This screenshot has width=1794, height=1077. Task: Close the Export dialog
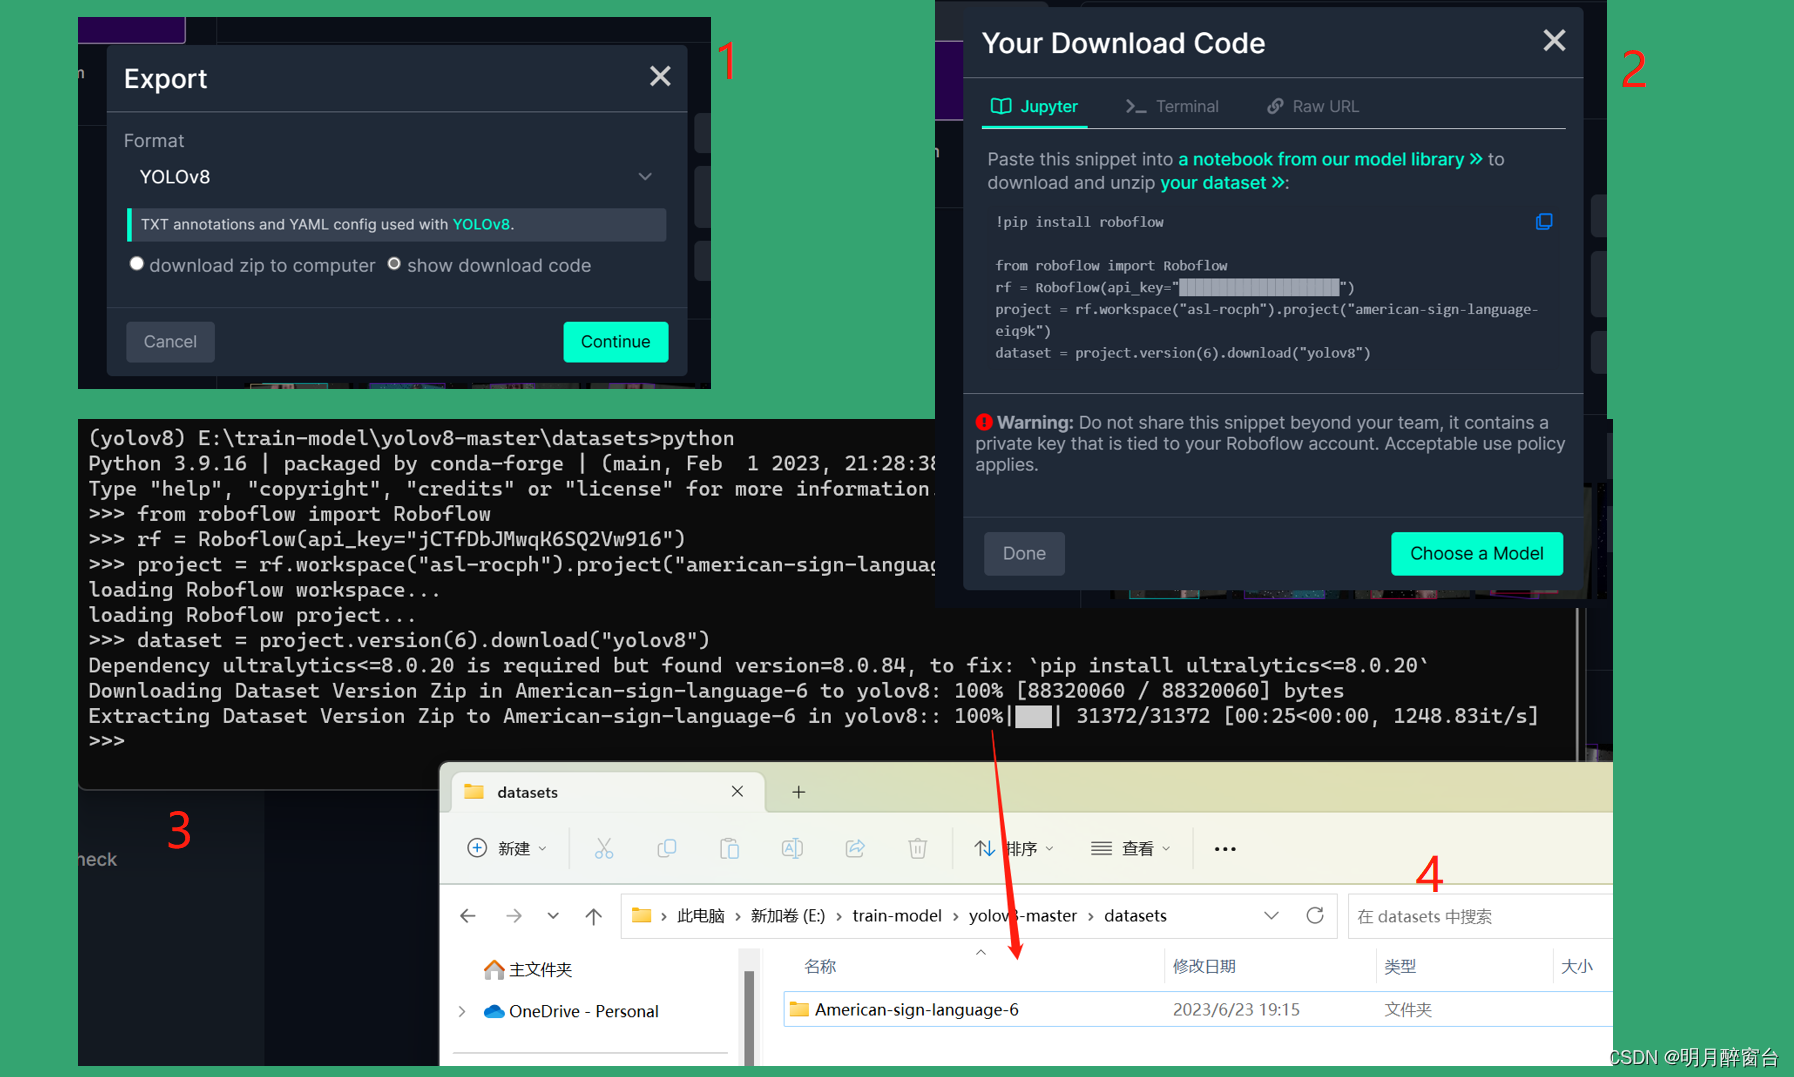coord(660,77)
